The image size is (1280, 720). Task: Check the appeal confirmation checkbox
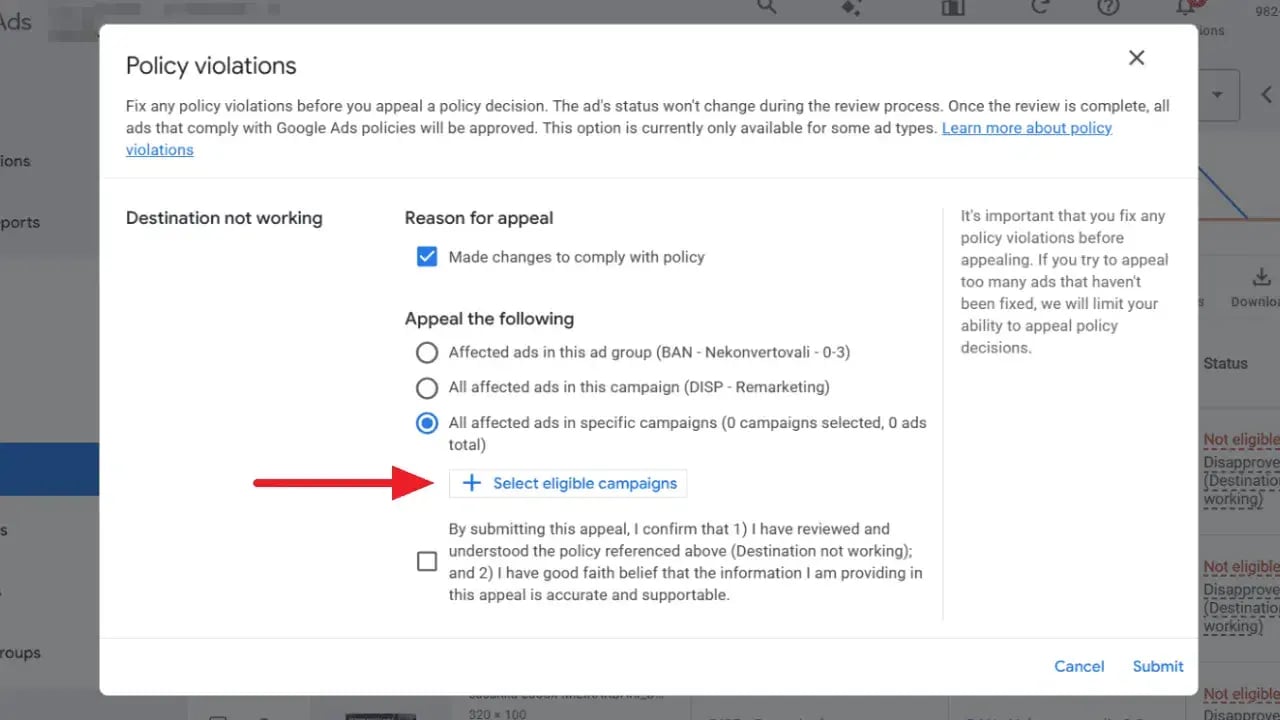[x=427, y=561]
